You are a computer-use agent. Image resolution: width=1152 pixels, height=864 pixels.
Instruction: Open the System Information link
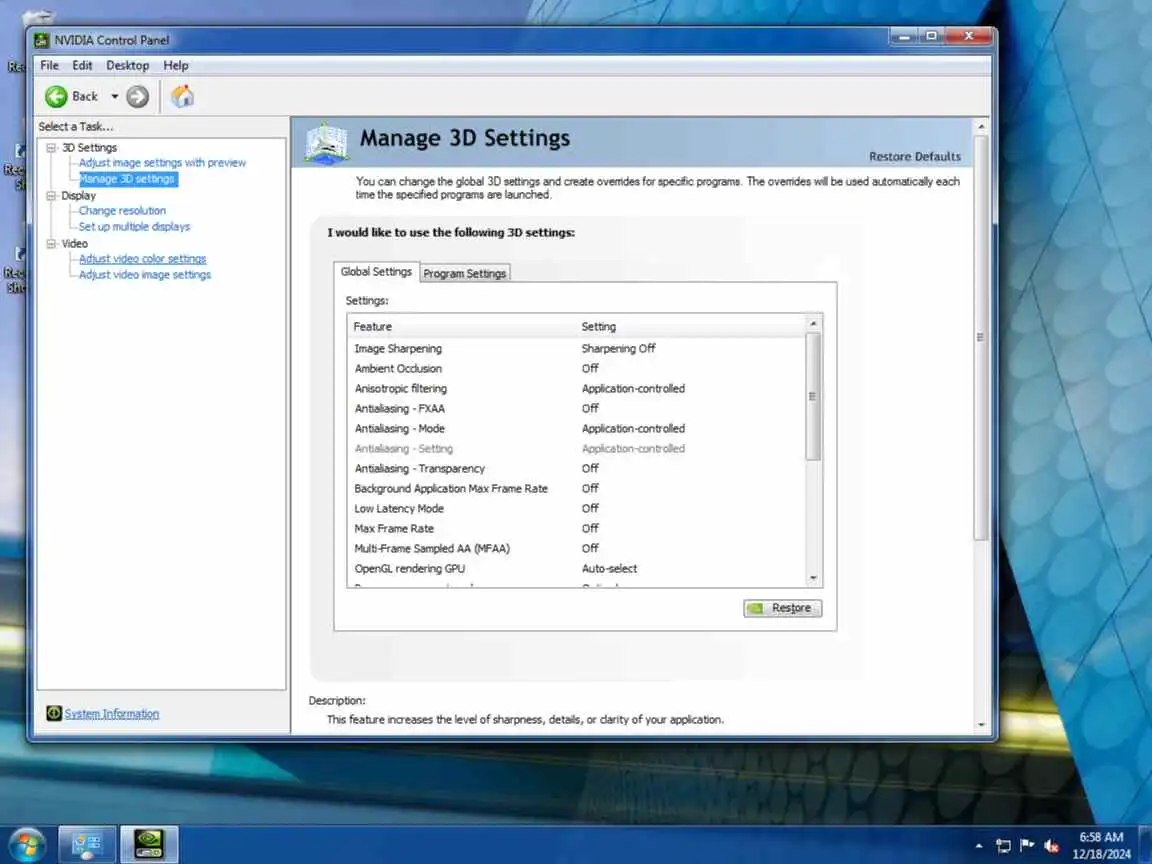pos(112,713)
